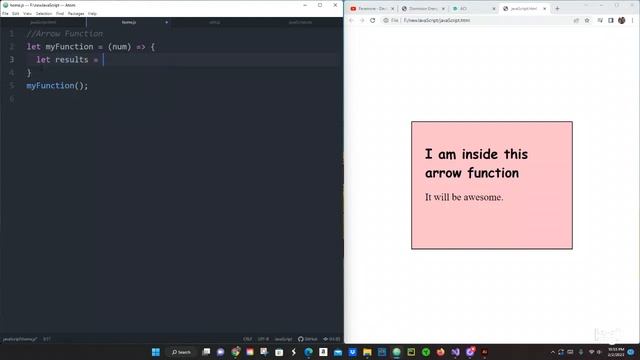
Task: Click the UTF-8 encoding selector in status bar
Action: pos(263,339)
